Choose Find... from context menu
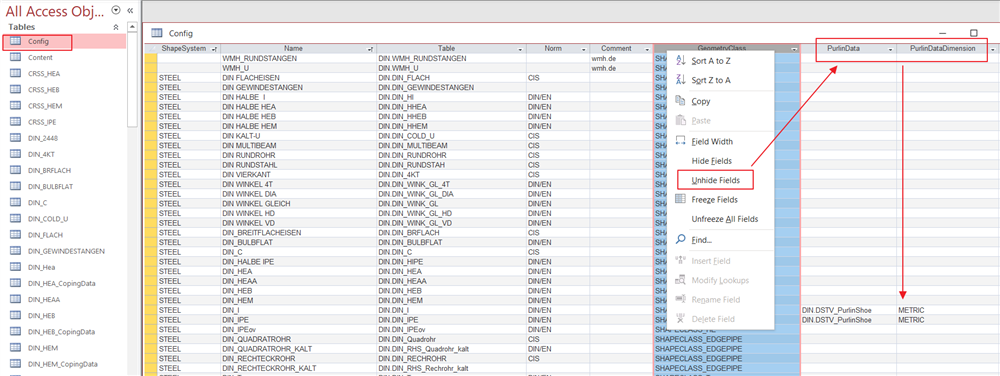The width and height of the screenshot is (1000, 376). pyautogui.click(x=720, y=240)
